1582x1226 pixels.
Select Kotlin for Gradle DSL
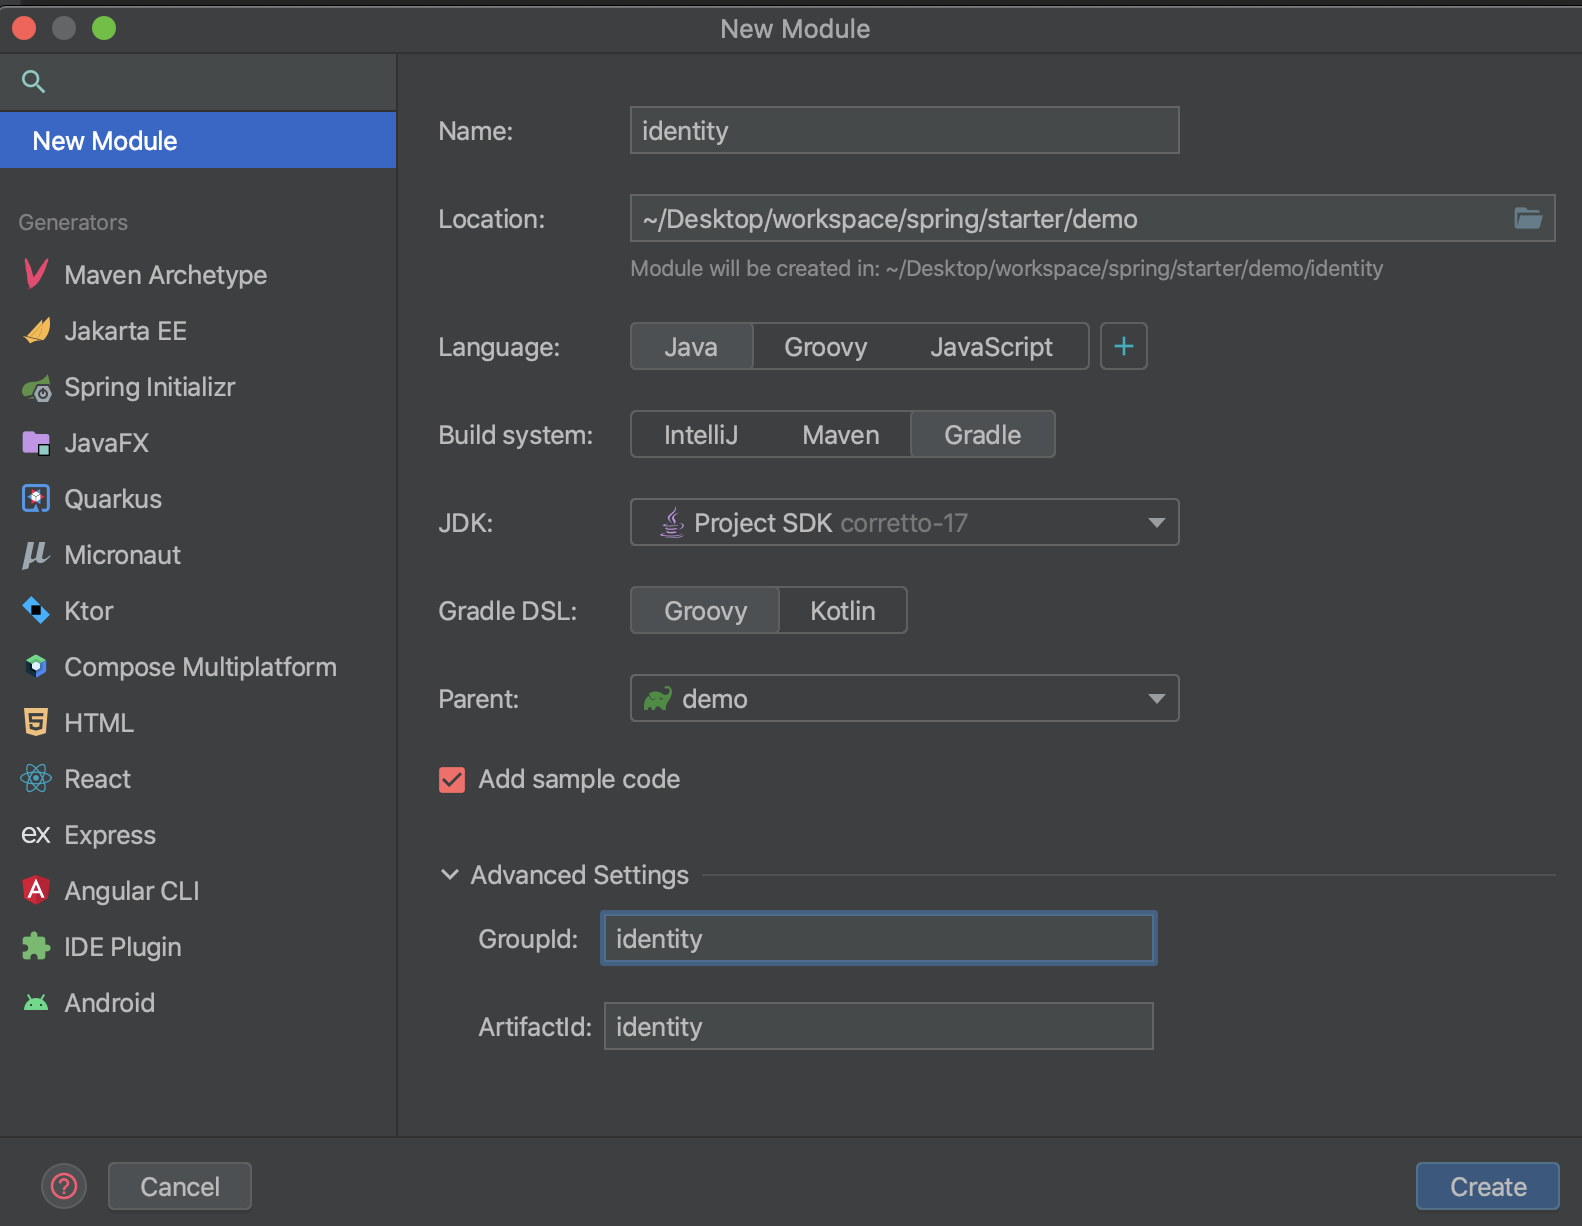(x=843, y=610)
